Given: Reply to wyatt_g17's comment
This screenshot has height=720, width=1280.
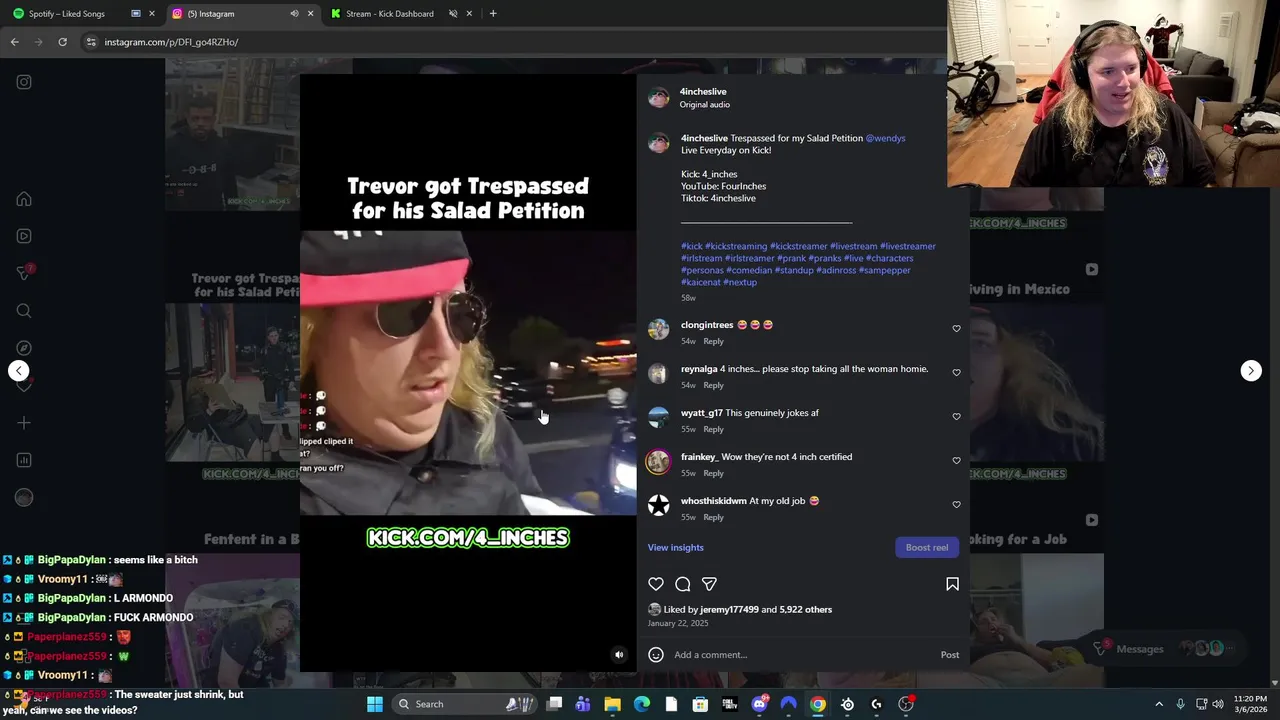Looking at the screenshot, I should (713, 429).
